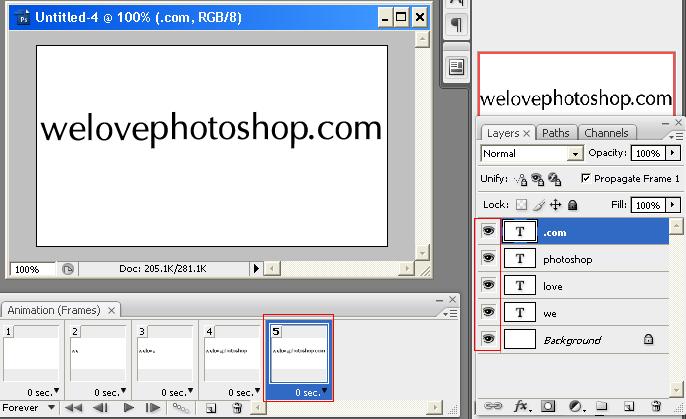The width and height of the screenshot is (686, 419).
Task: Add a layer mask icon
Action: 548,406
